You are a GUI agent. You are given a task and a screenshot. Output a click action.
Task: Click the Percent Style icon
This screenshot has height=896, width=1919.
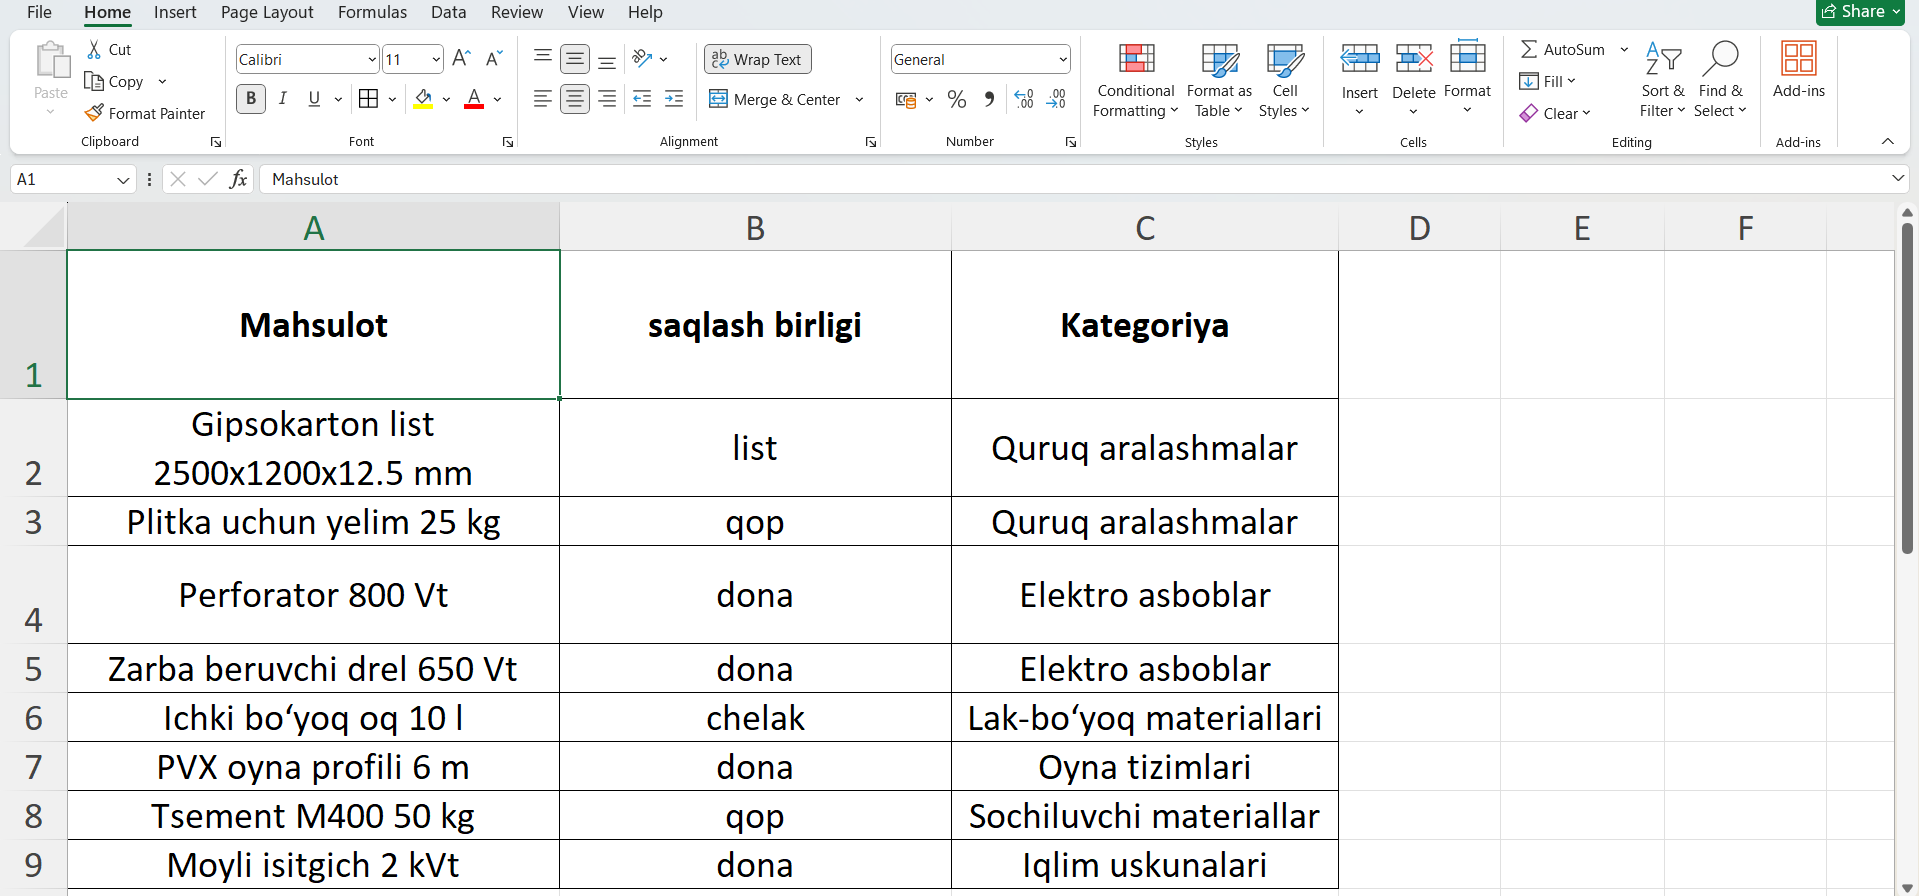point(957,99)
